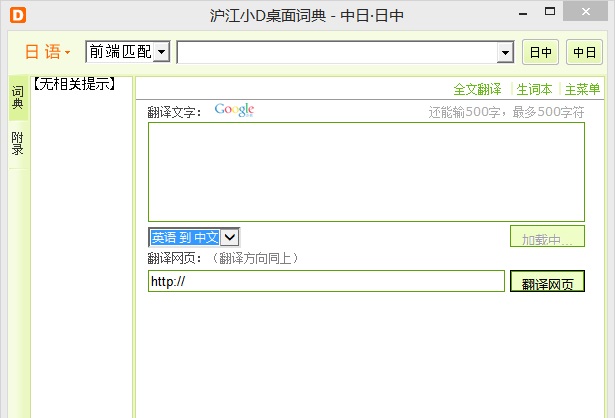
Task: Click the 加载中… translate button
Action: [547, 236]
